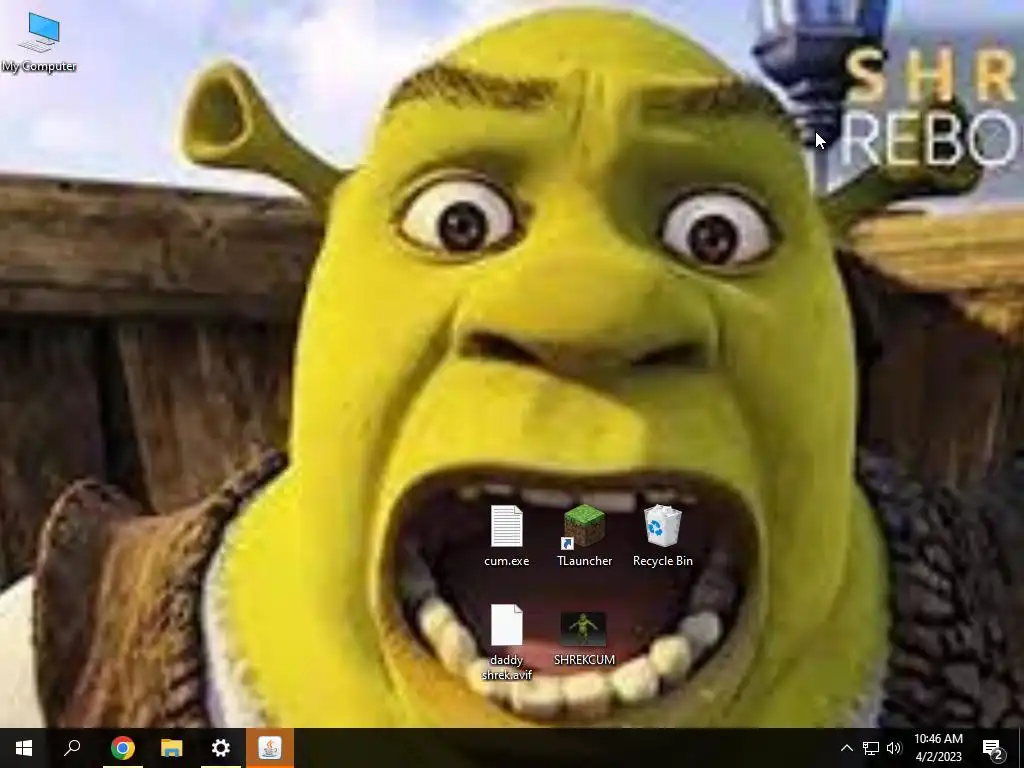Open Action Center notifications icon

tap(994, 748)
